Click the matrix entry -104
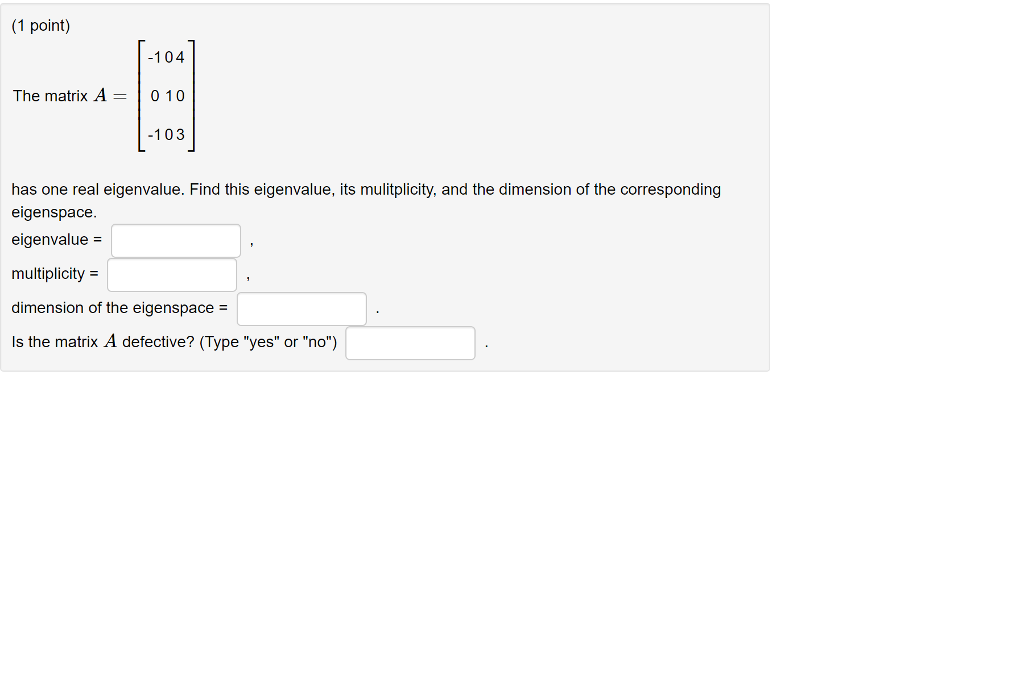1024x683 pixels. [x=164, y=57]
